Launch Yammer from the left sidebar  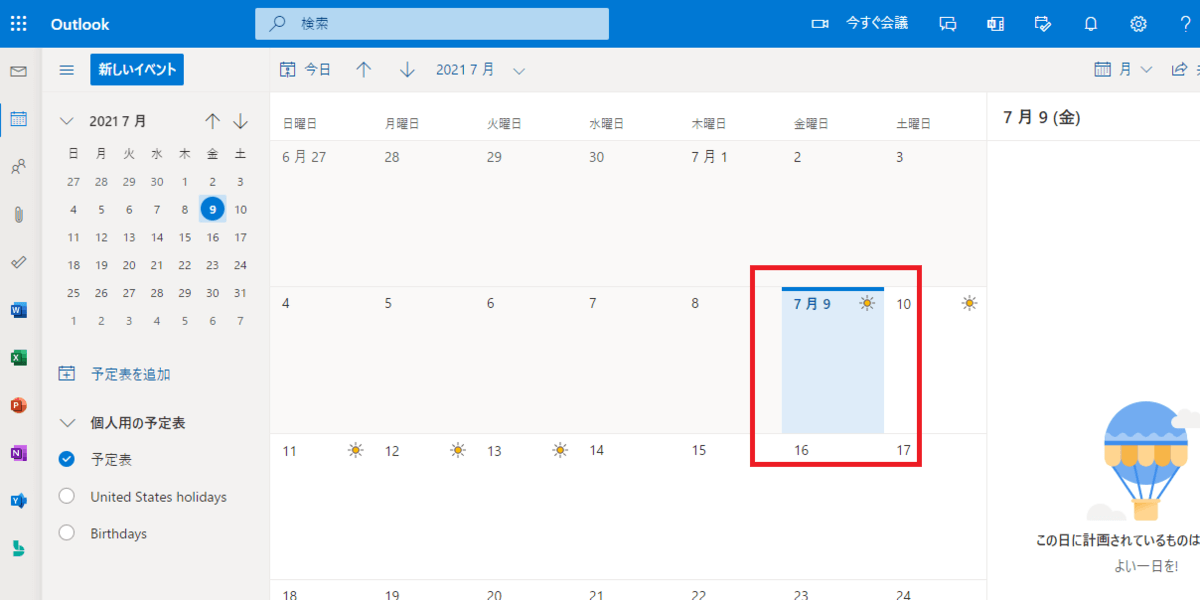coord(18,500)
